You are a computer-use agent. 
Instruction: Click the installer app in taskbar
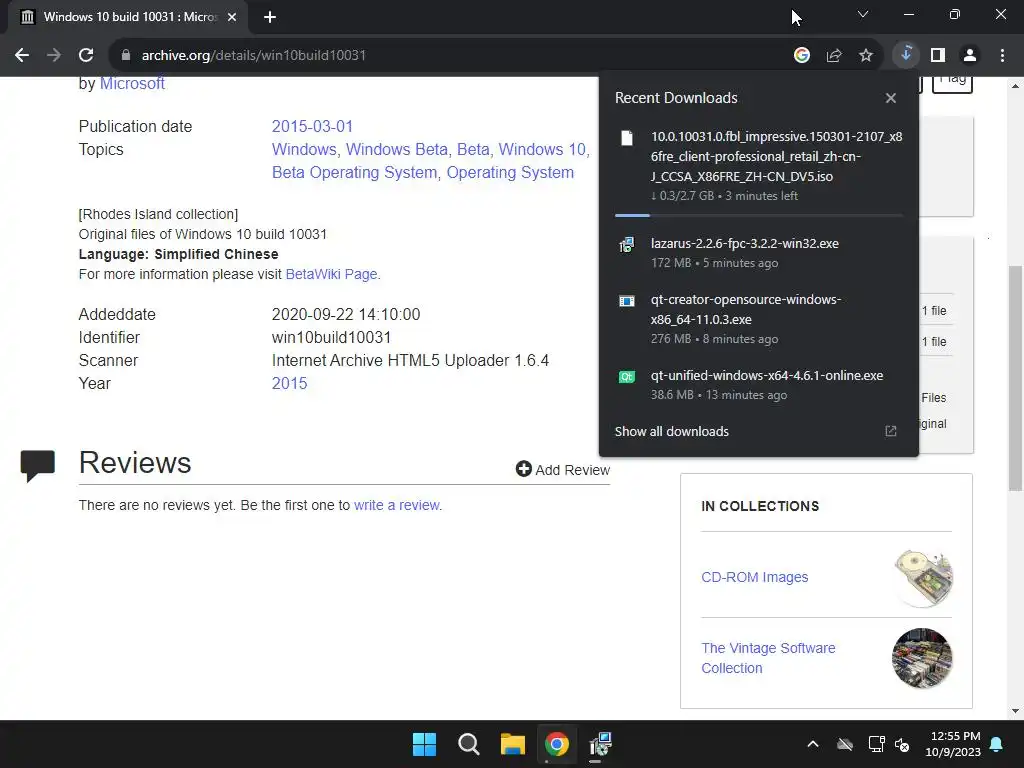(x=601, y=744)
